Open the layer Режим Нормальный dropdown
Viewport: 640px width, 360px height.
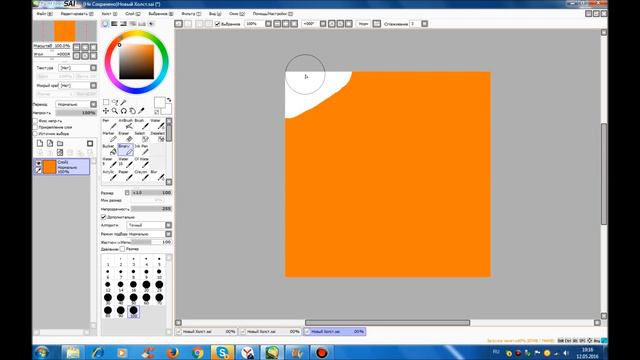(x=76, y=104)
